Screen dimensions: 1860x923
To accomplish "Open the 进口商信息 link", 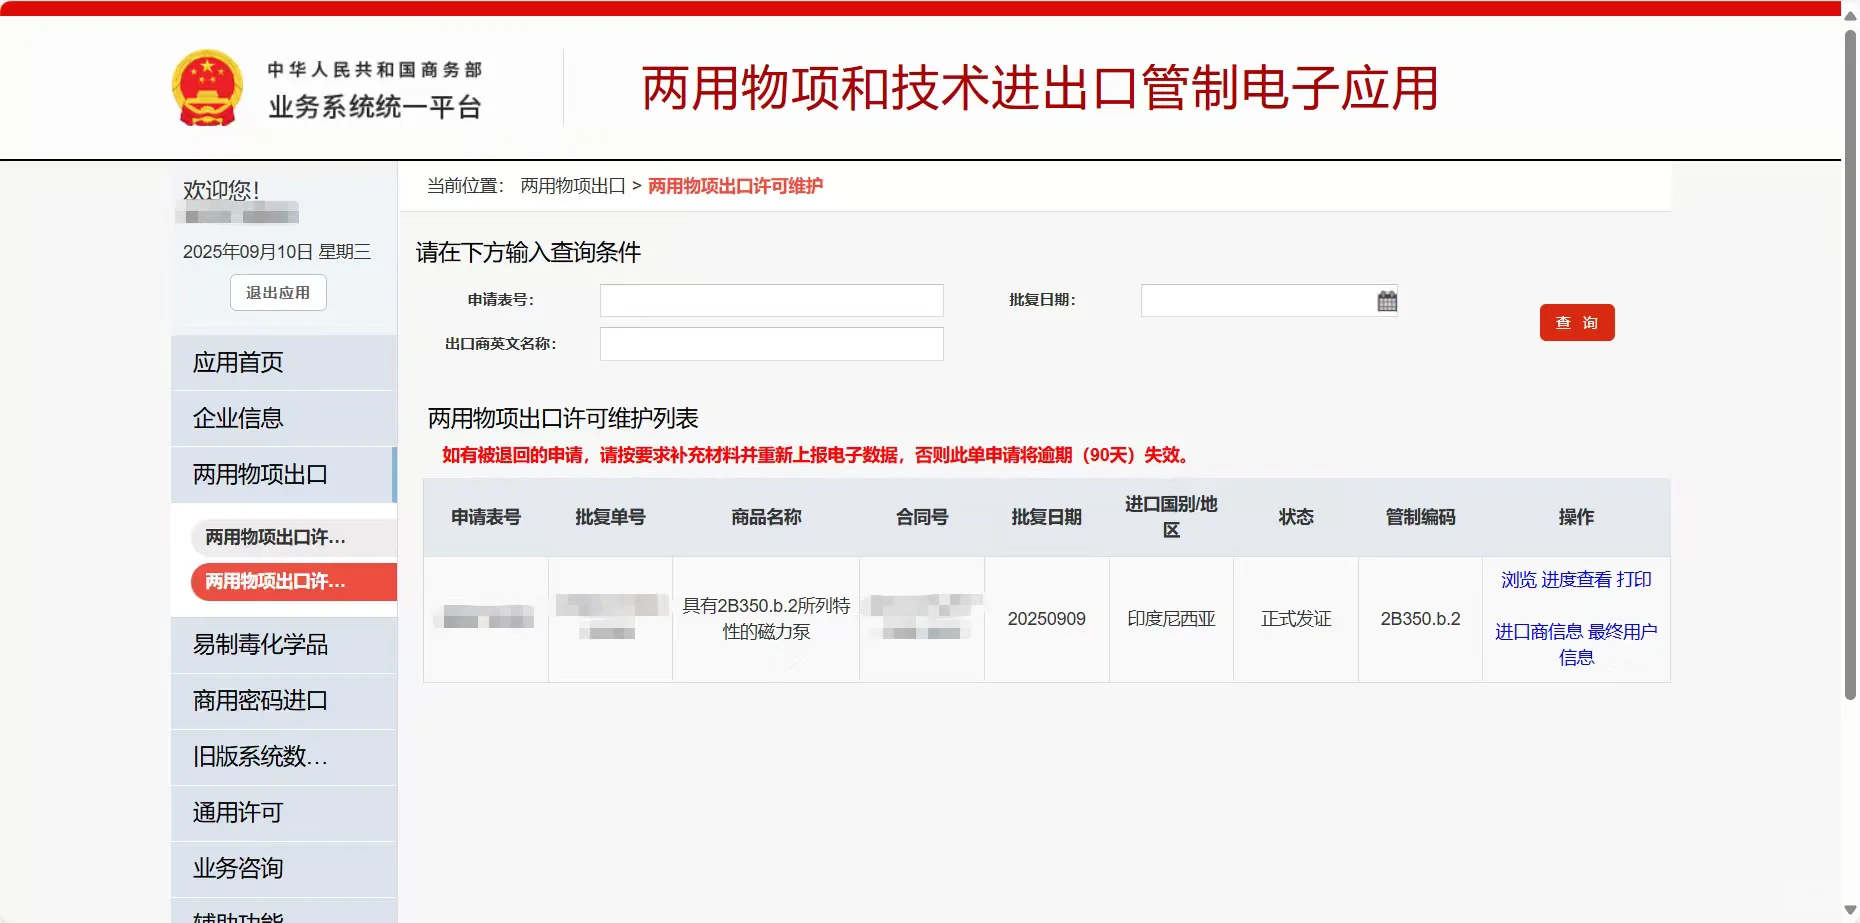I will pos(1538,631).
